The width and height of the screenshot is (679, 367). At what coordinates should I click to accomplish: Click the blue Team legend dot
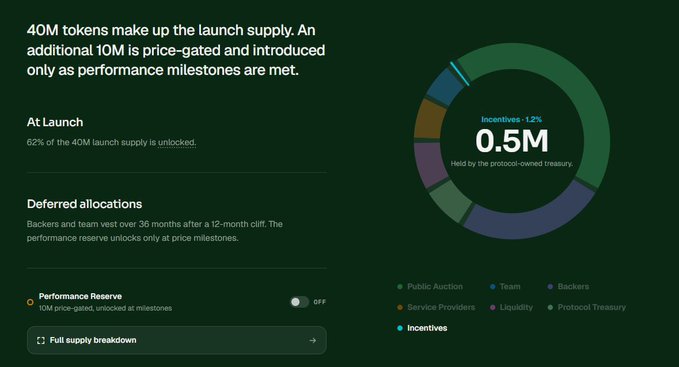click(492, 287)
